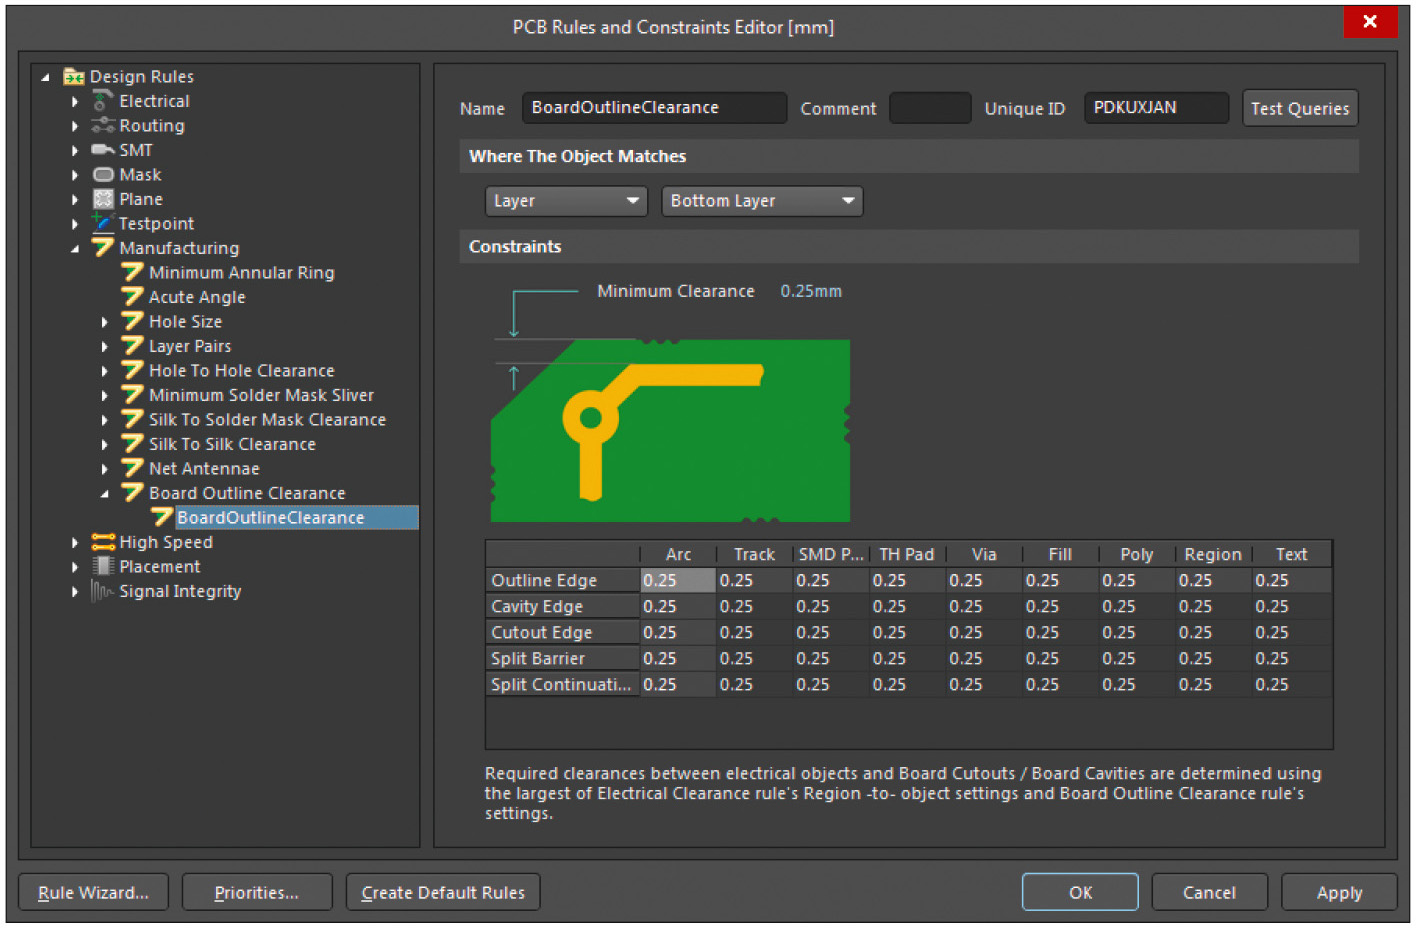The image size is (1416, 930).
Task: Expand the Hole Size rule node
Action: pos(105,322)
